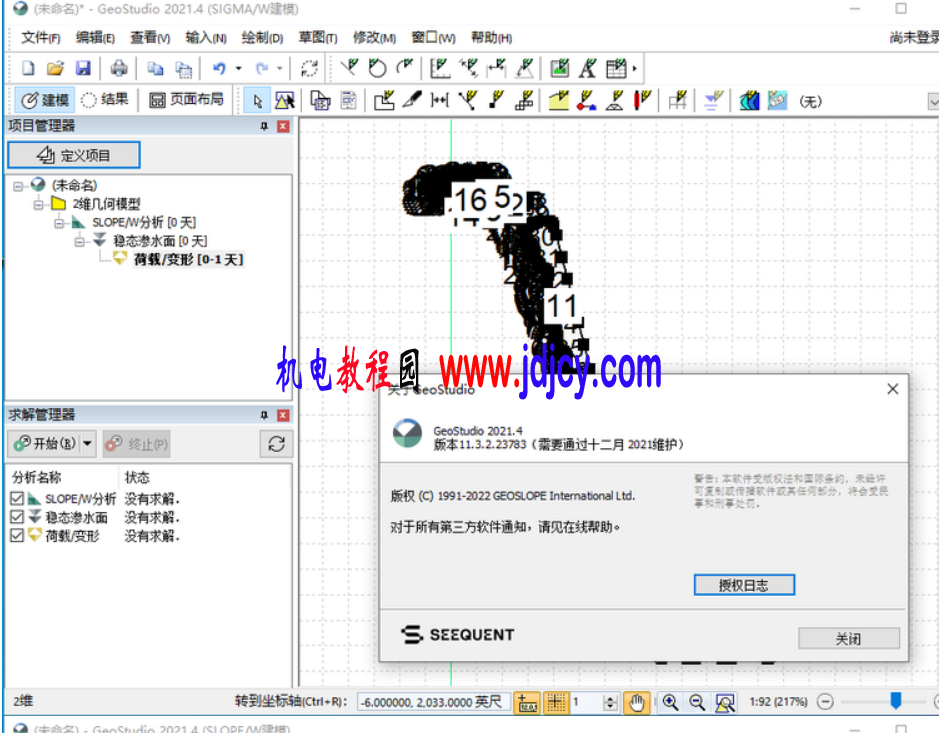Screen dimensions: 948x733
Task: Collapse the 2维几何模型 tree node
Action: (x=39, y=204)
